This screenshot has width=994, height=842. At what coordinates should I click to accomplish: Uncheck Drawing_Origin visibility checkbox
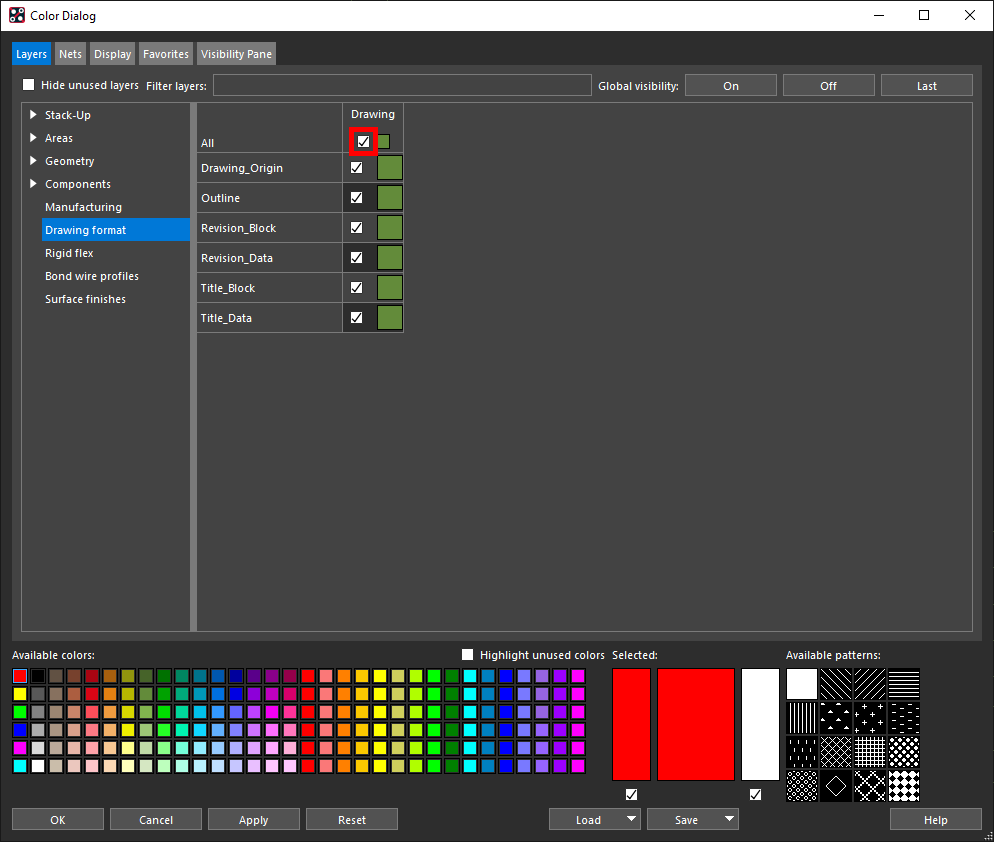pos(356,167)
